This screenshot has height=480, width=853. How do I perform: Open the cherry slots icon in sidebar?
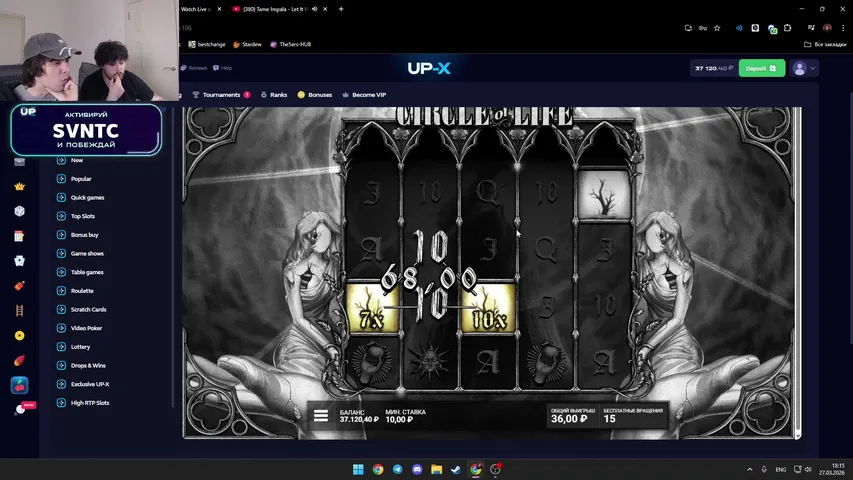[19, 385]
